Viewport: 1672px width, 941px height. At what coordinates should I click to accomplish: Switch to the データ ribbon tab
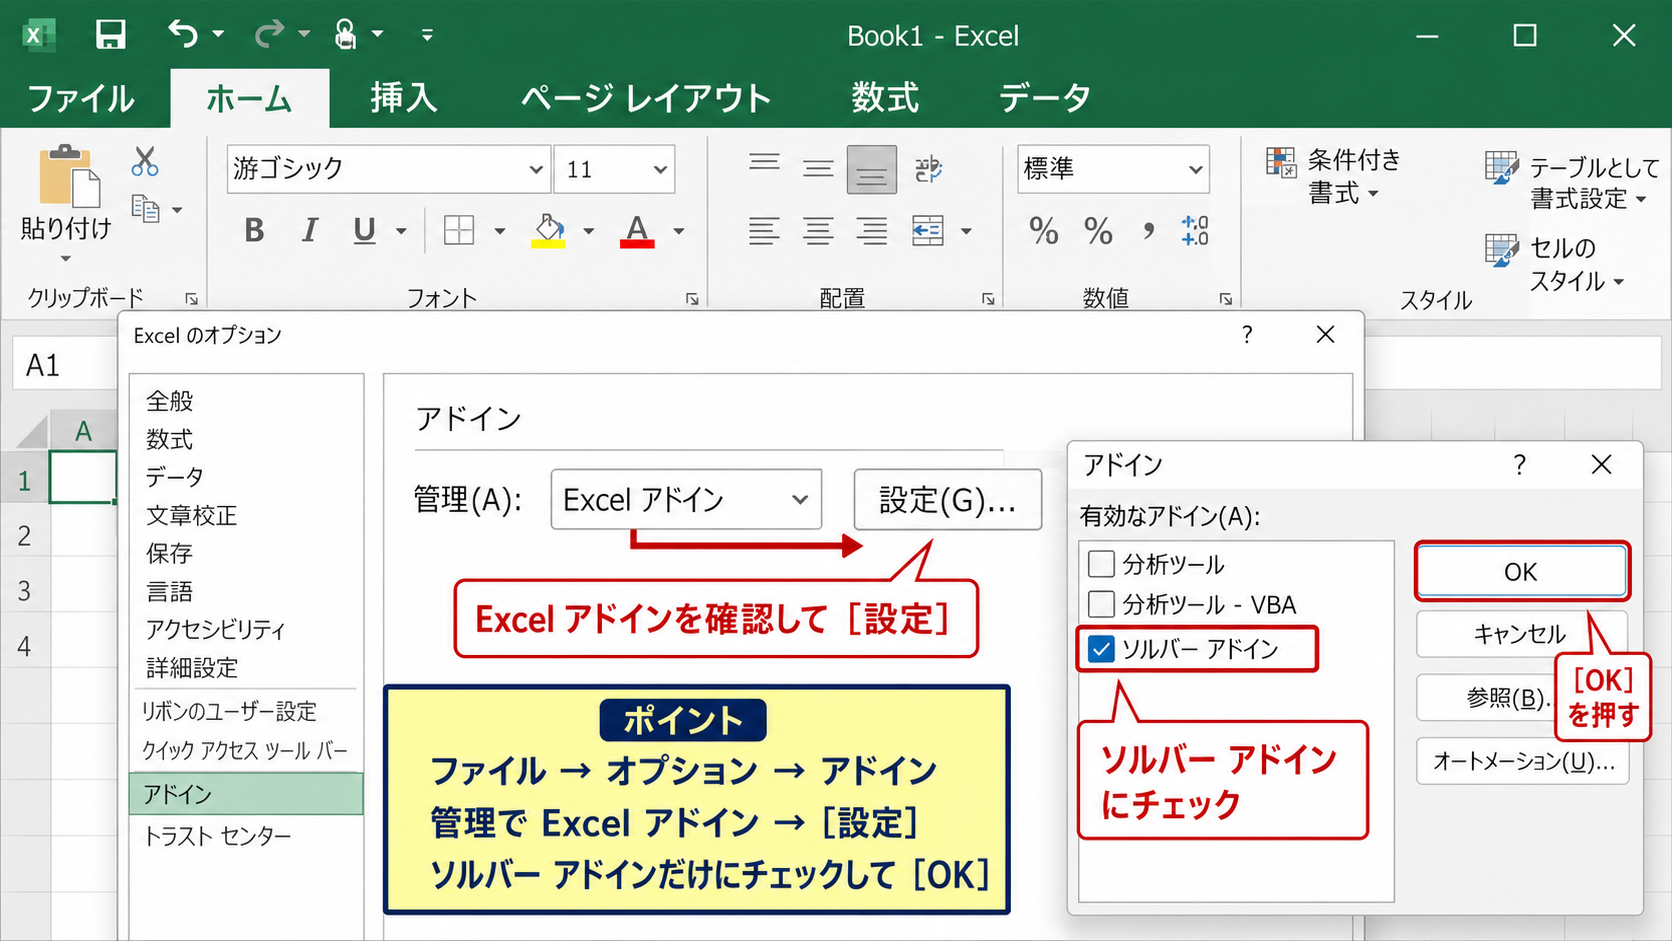[1045, 98]
